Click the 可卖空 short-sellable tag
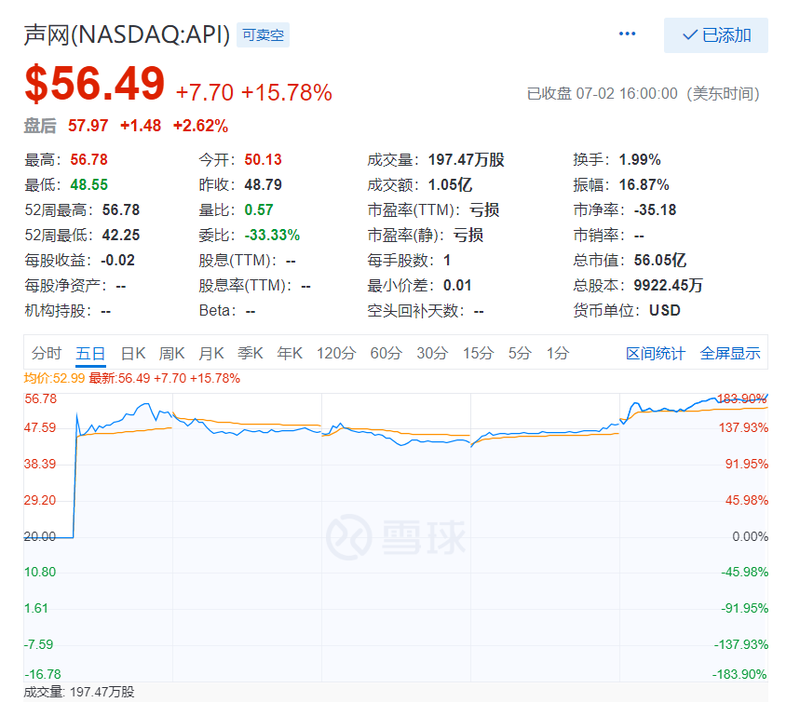 click(263, 35)
